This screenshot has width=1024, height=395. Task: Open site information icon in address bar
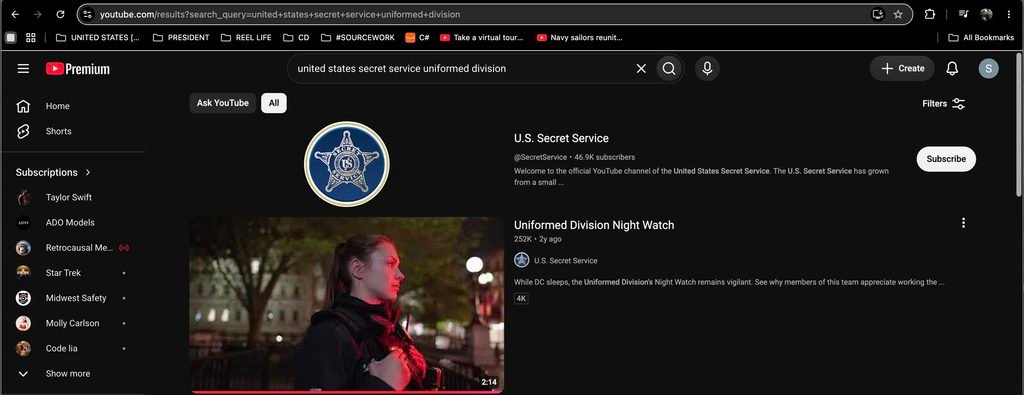pos(88,14)
